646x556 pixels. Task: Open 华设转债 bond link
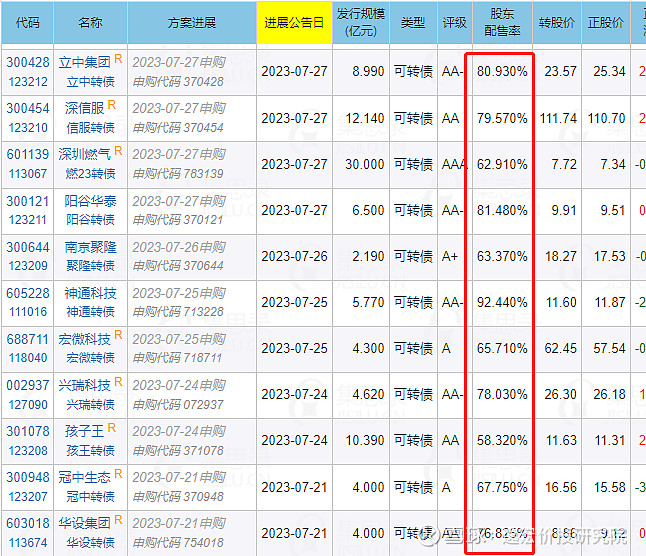90,542
